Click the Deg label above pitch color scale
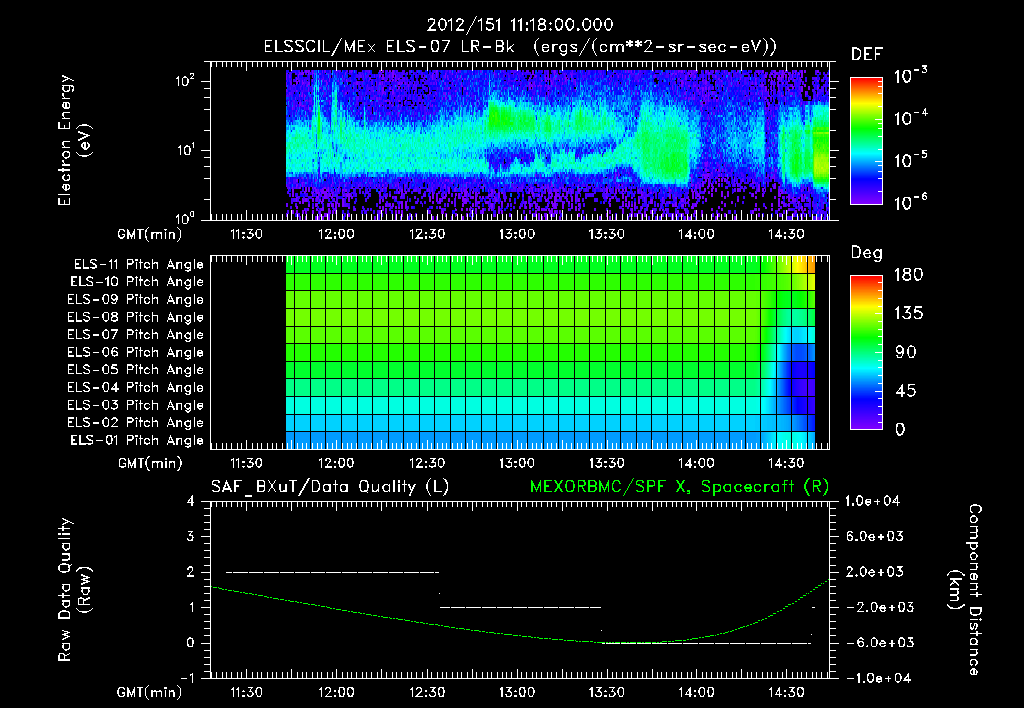 tap(866, 253)
